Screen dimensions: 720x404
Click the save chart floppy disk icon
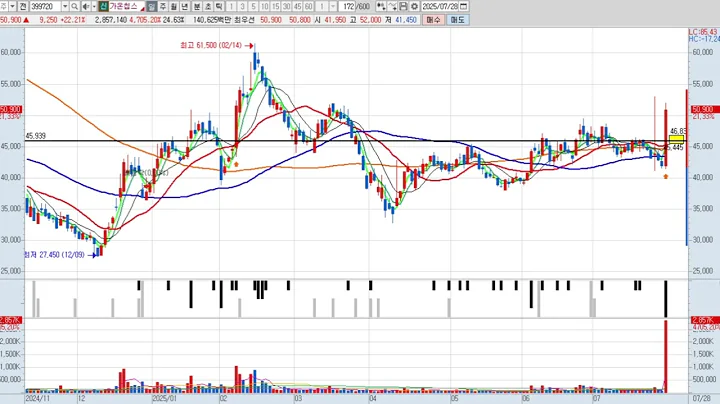click(x=403, y=6)
